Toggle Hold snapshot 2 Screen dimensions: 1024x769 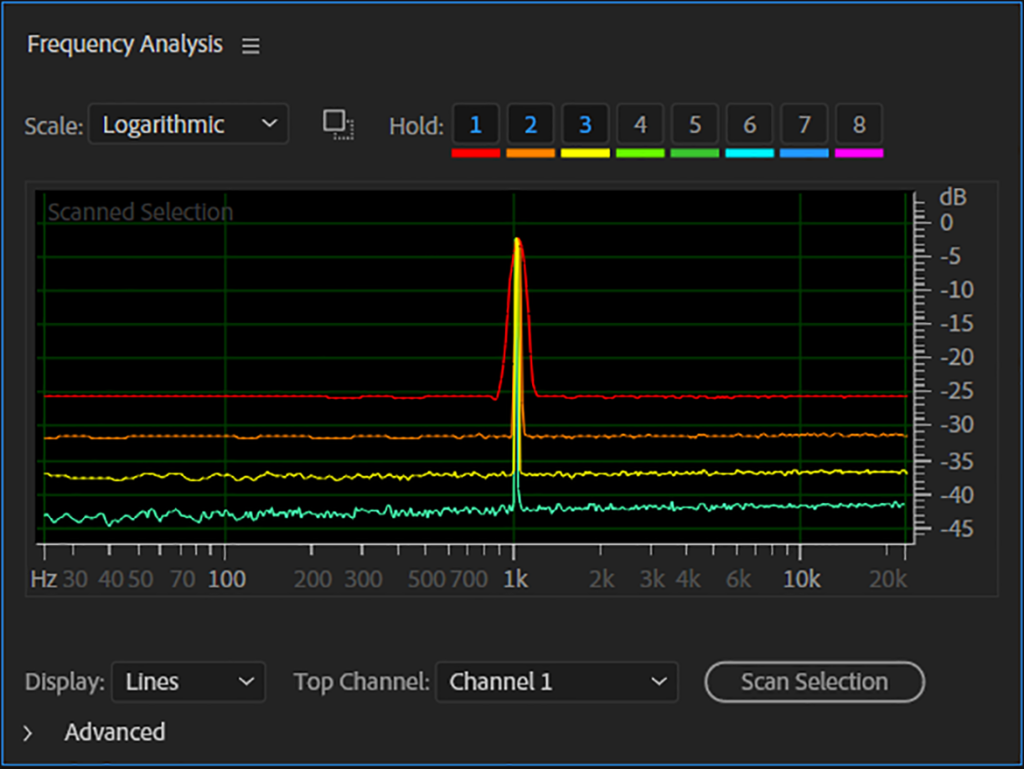point(530,123)
